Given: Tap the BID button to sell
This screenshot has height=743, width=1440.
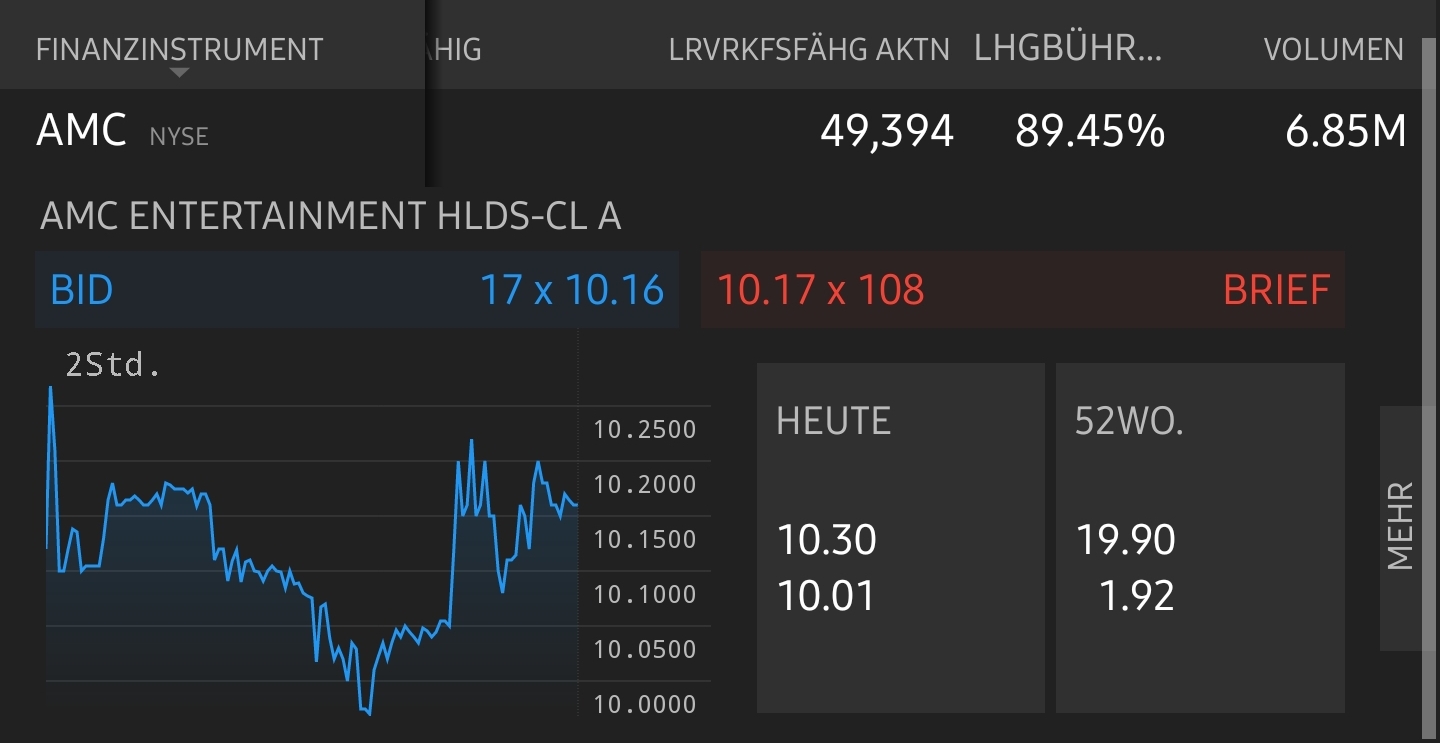Looking at the screenshot, I should click(x=357, y=290).
